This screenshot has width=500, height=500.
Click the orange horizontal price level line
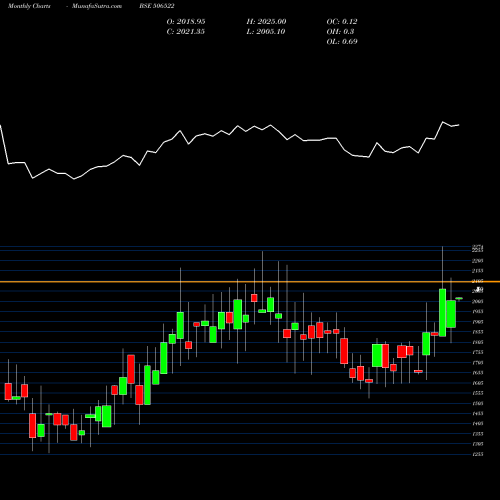click(250, 282)
